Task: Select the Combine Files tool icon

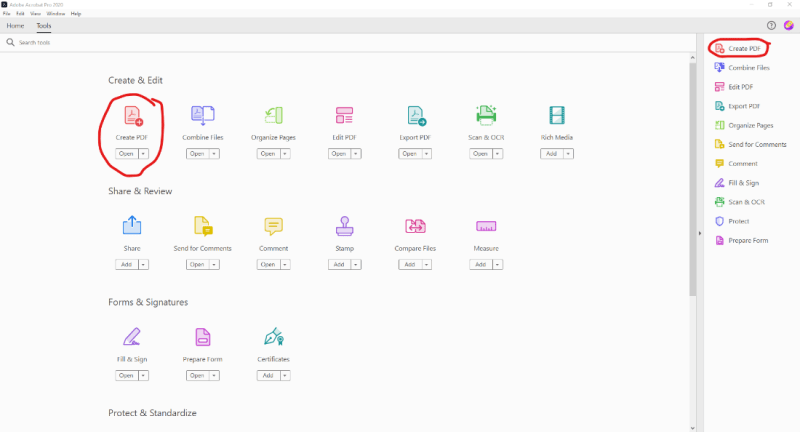Action: pyautogui.click(x=203, y=115)
